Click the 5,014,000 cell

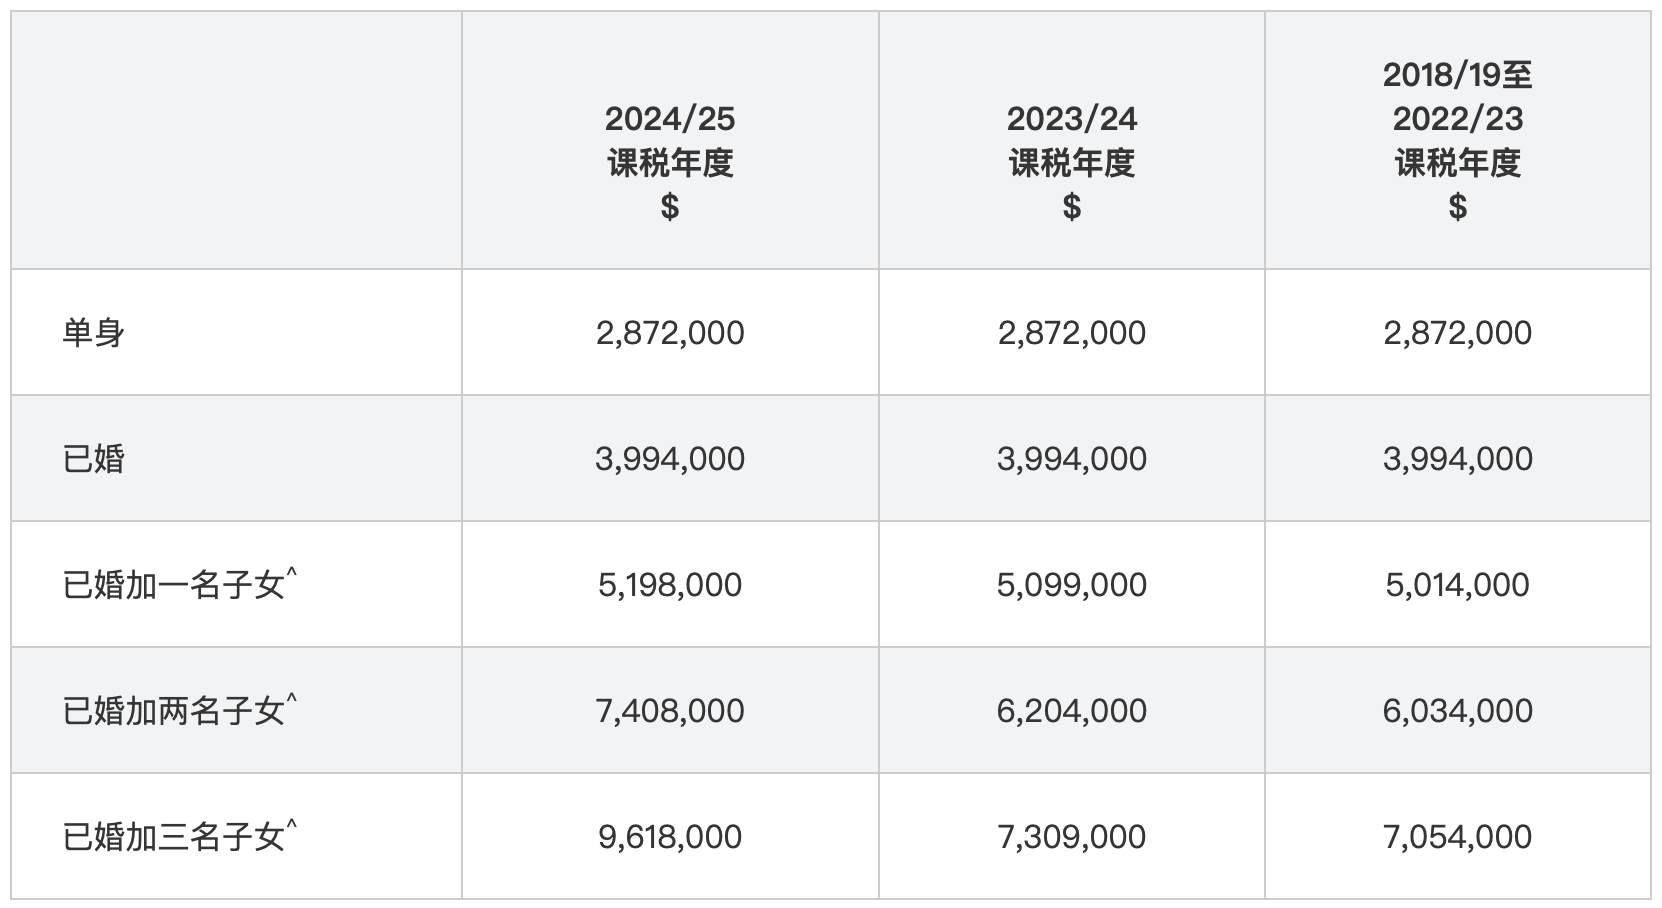[1458, 584]
